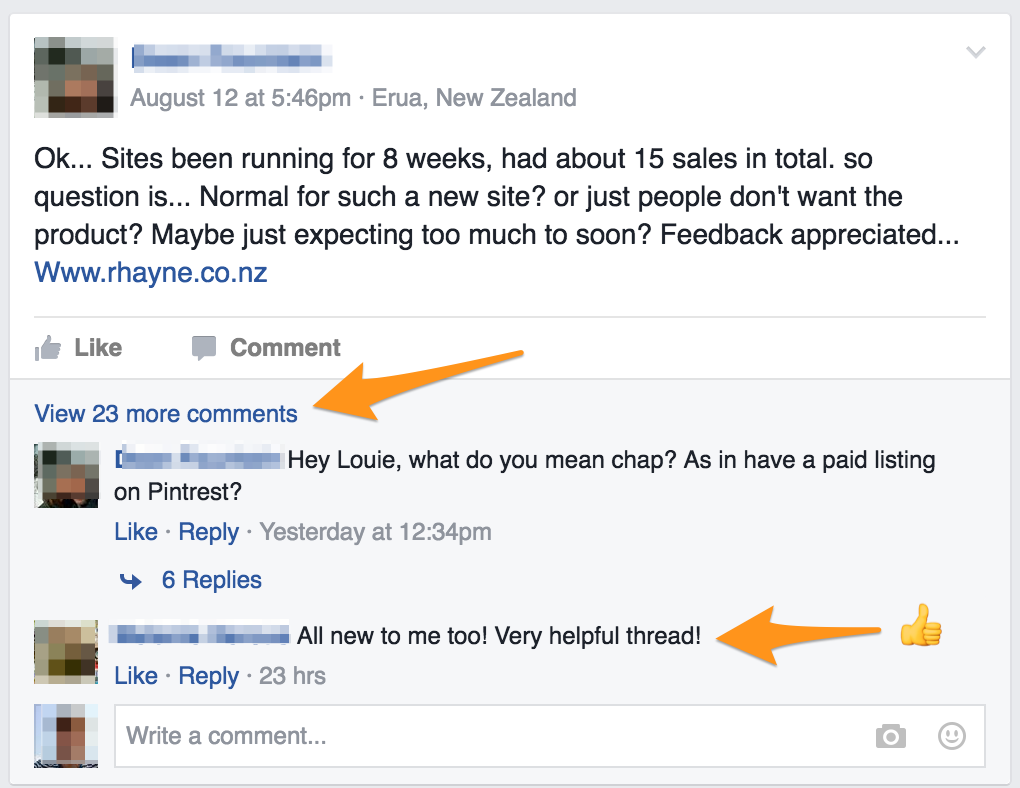Screen dimensions: 1020x788
Task: Click the comment speech bubble icon
Action: pos(204,348)
